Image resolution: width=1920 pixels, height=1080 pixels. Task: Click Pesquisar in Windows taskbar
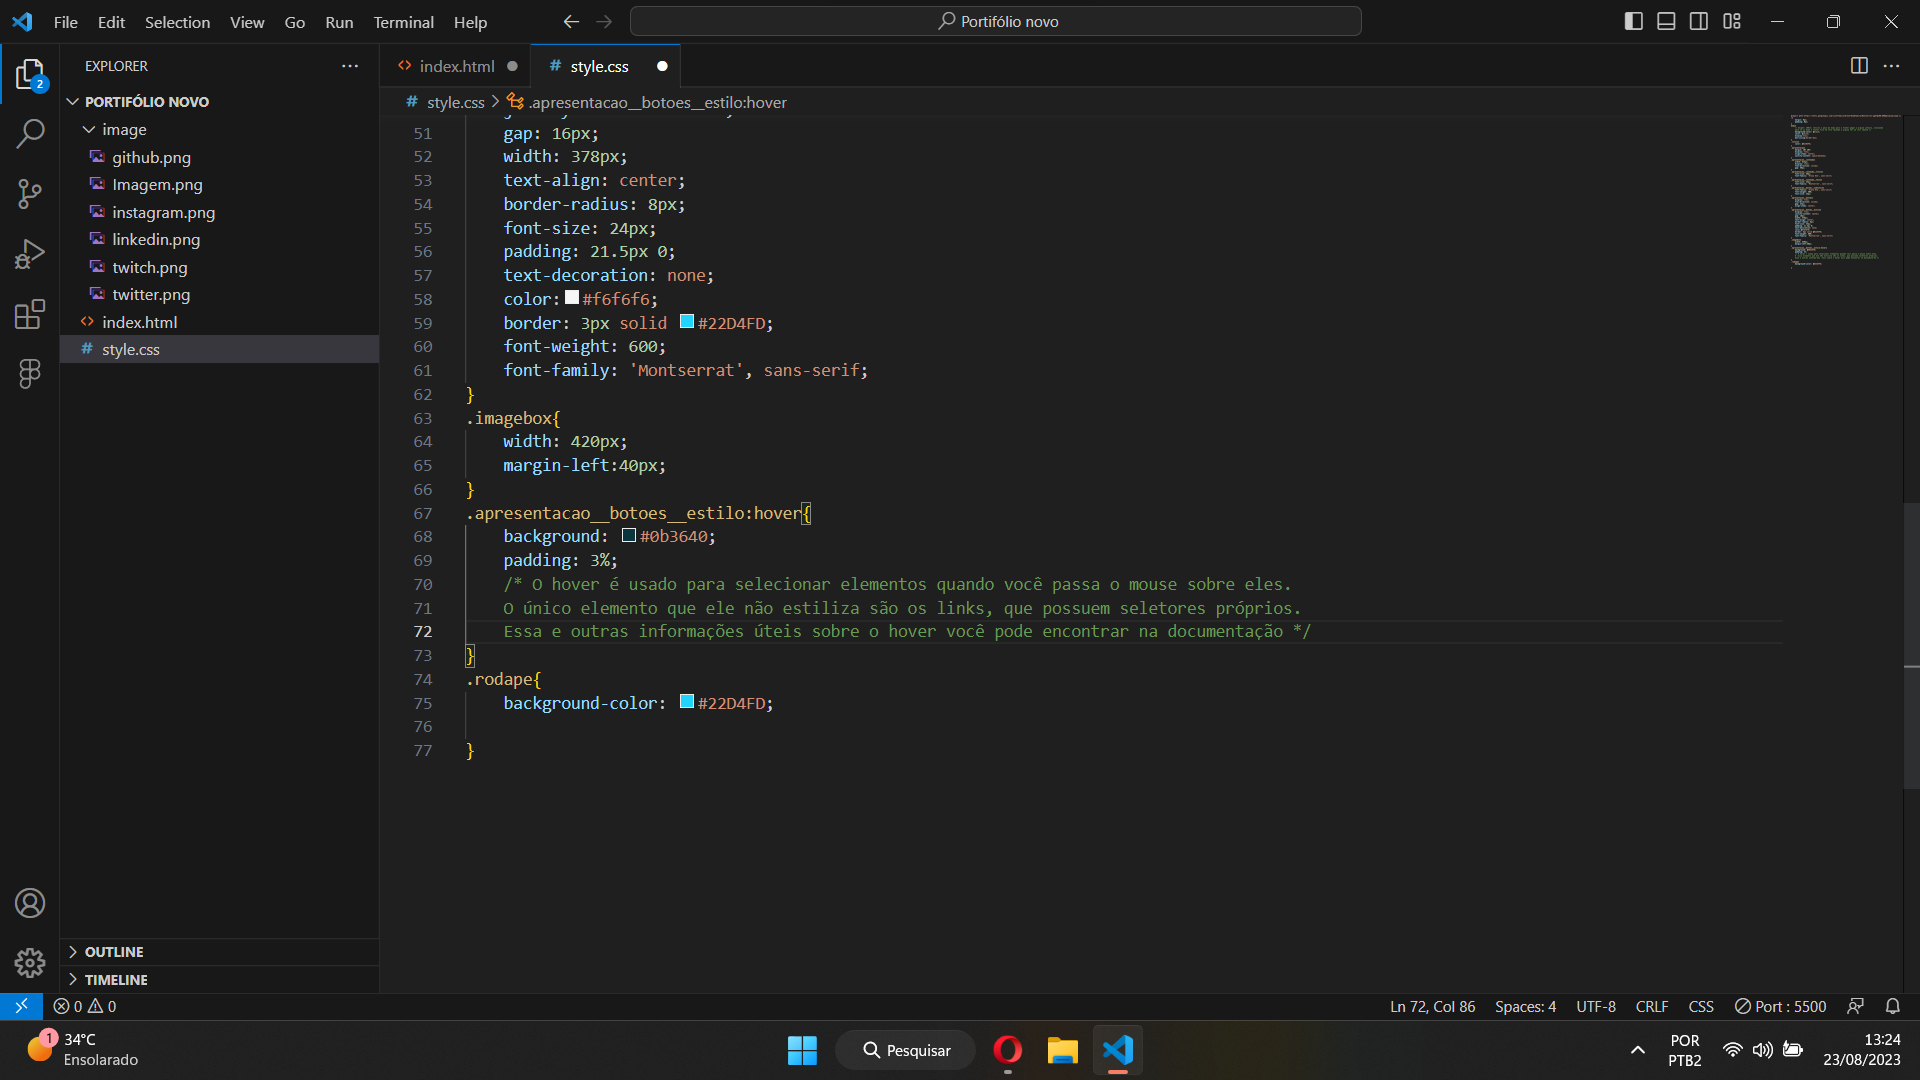(906, 1050)
